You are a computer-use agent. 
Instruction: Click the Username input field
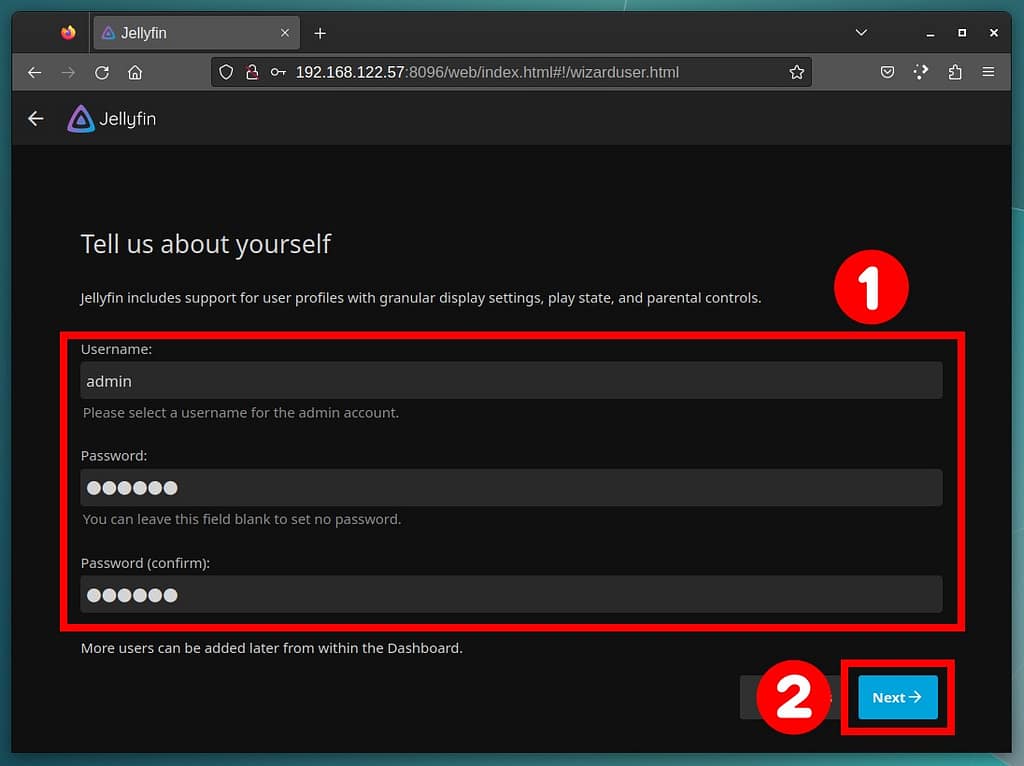pyautogui.click(x=510, y=381)
